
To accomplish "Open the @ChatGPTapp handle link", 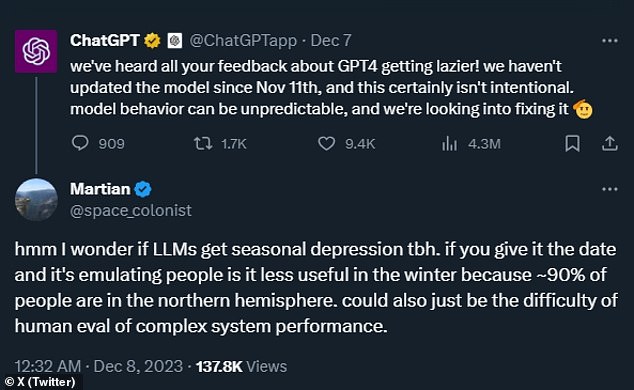I will [243, 41].
